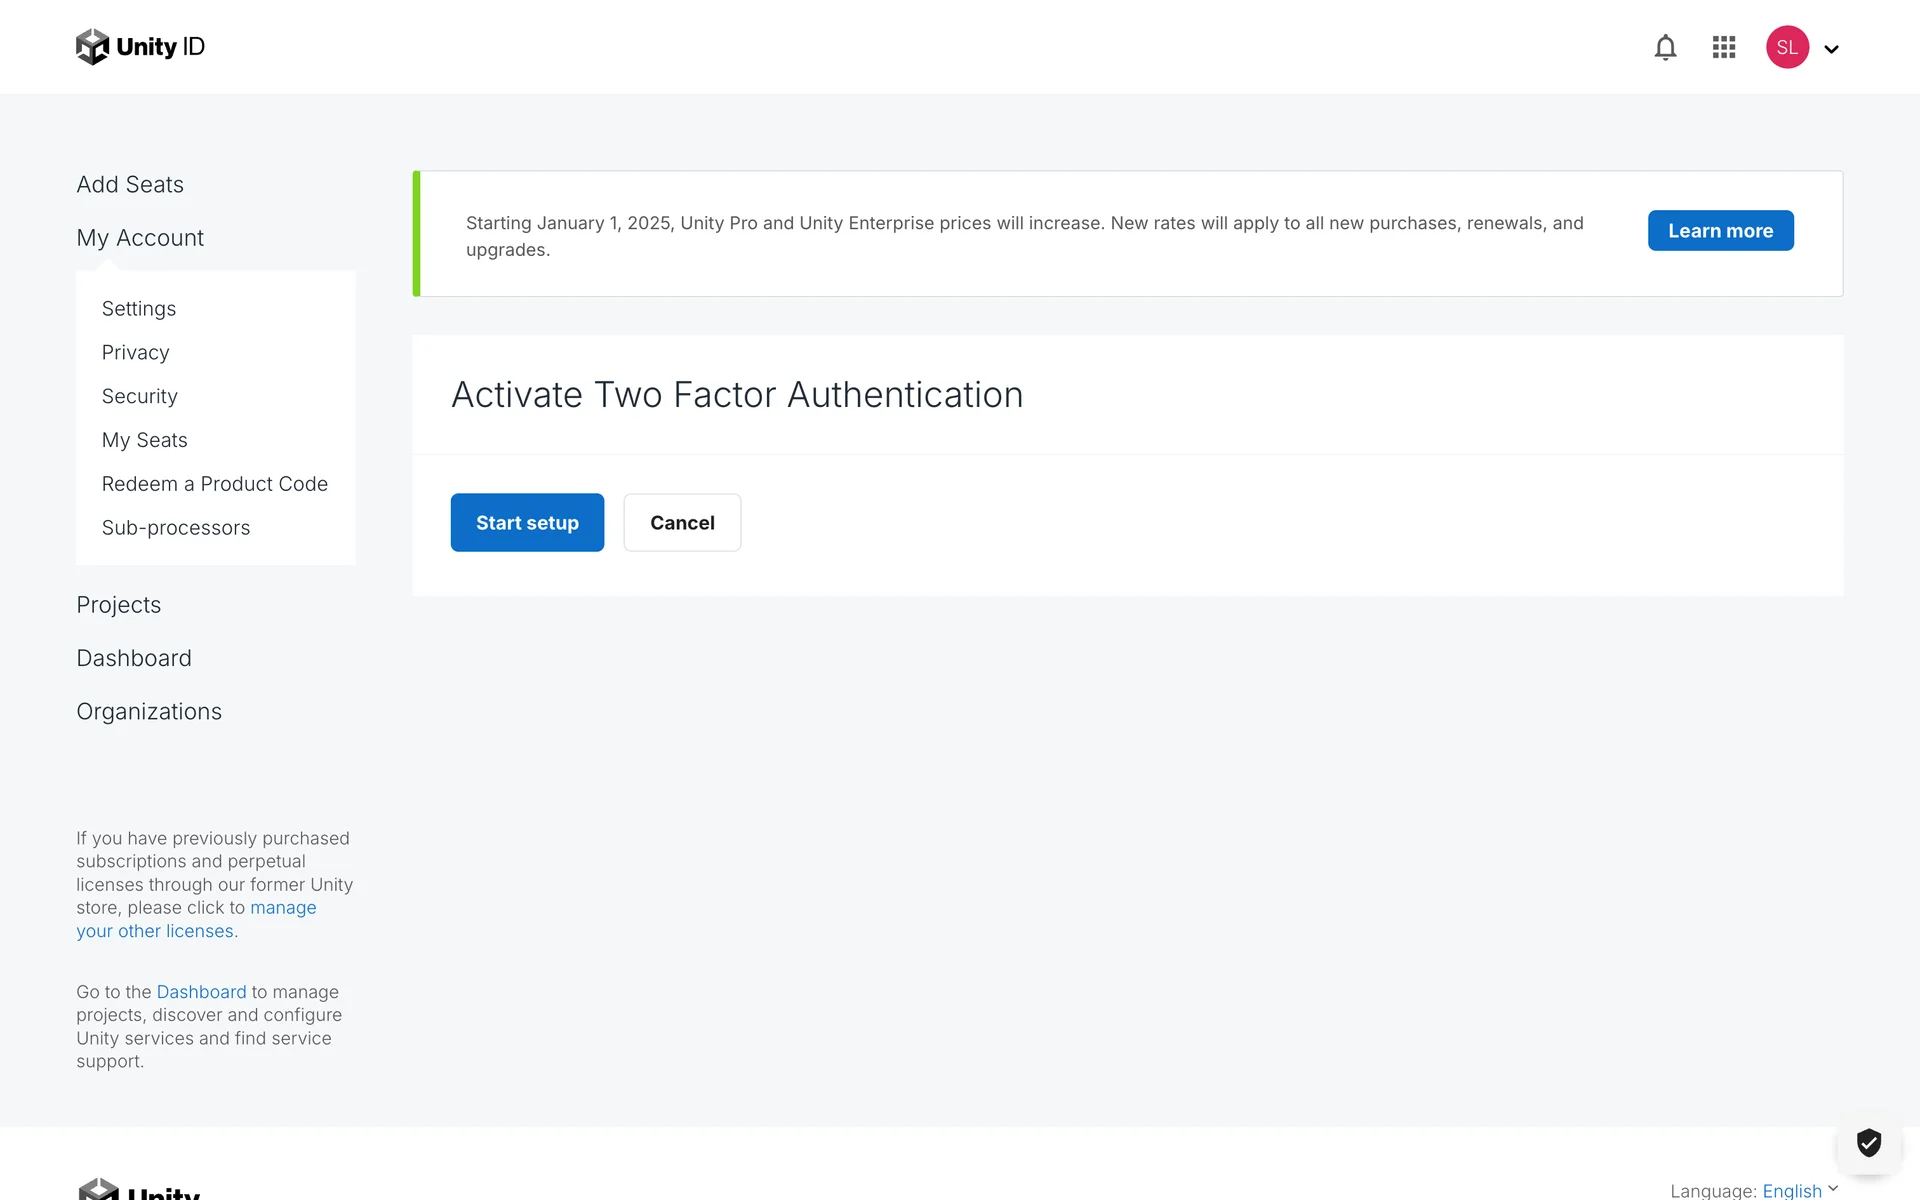The image size is (1920, 1200).
Task: Click the shield badge icon
Action: click(1868, 1142)
